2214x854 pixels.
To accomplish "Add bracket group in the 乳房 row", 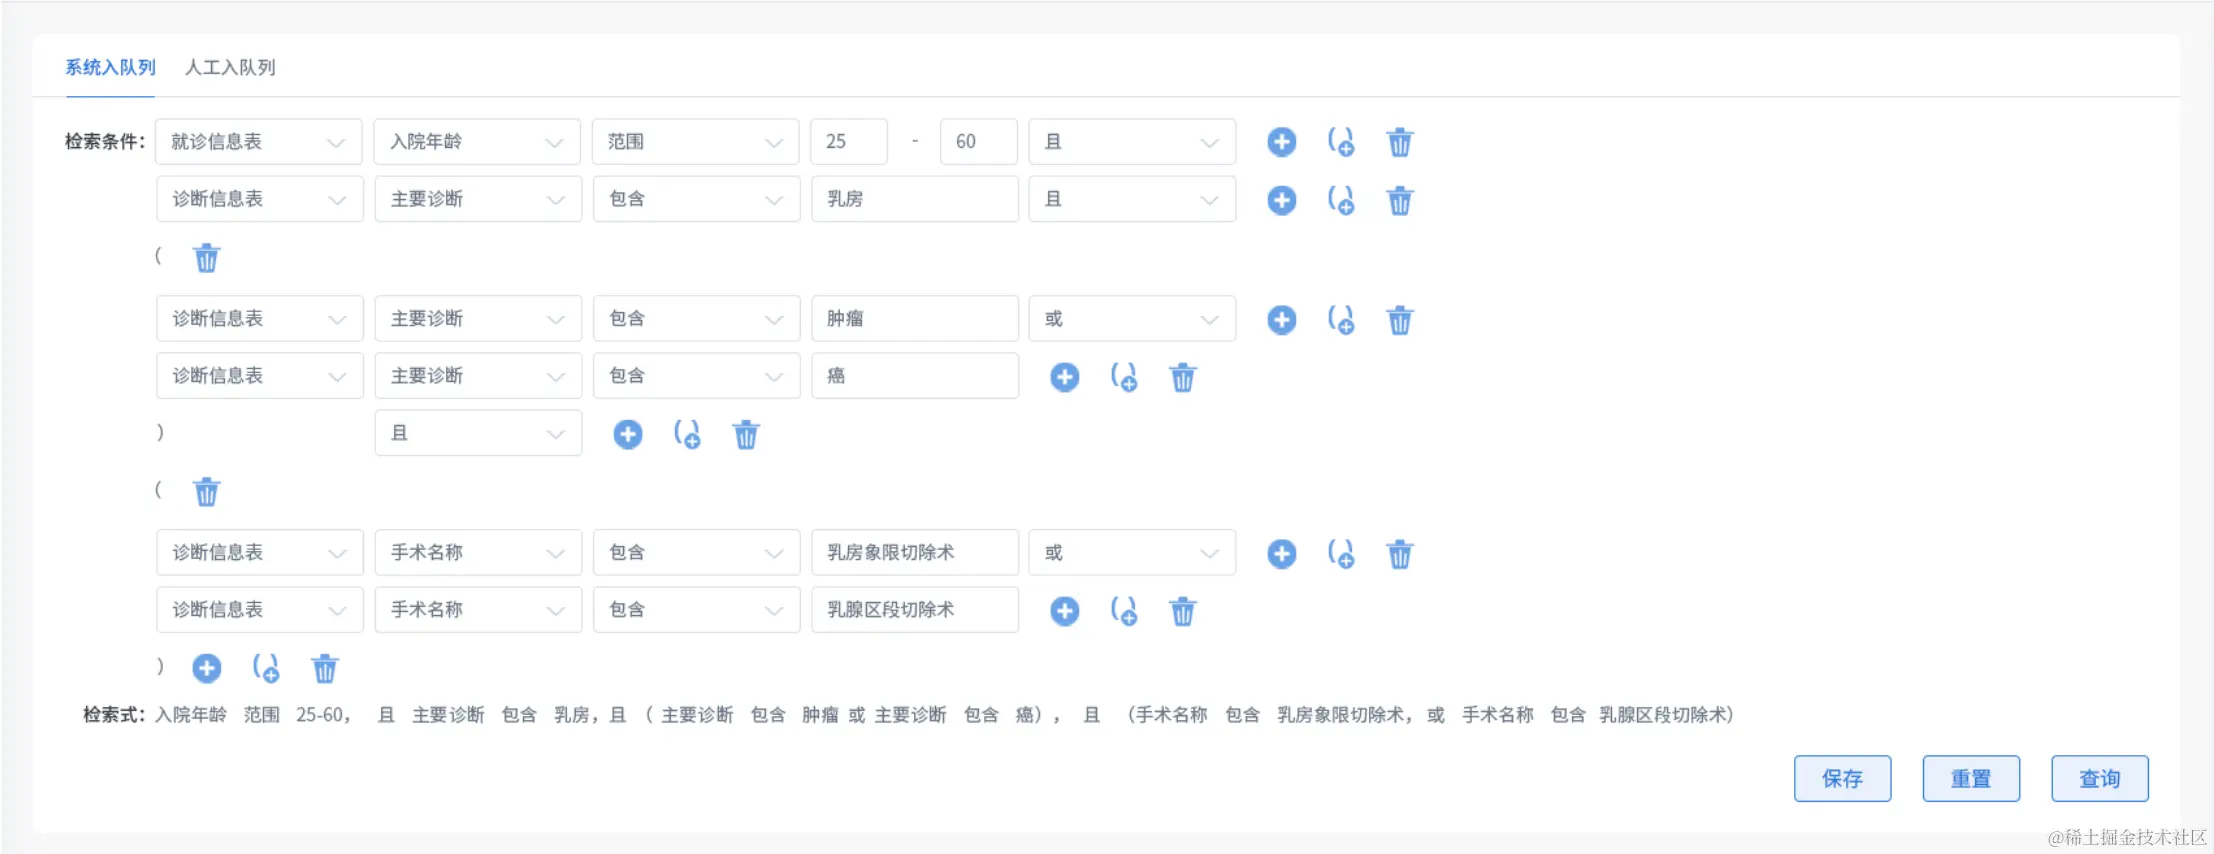I will (x=1341, y=200).
